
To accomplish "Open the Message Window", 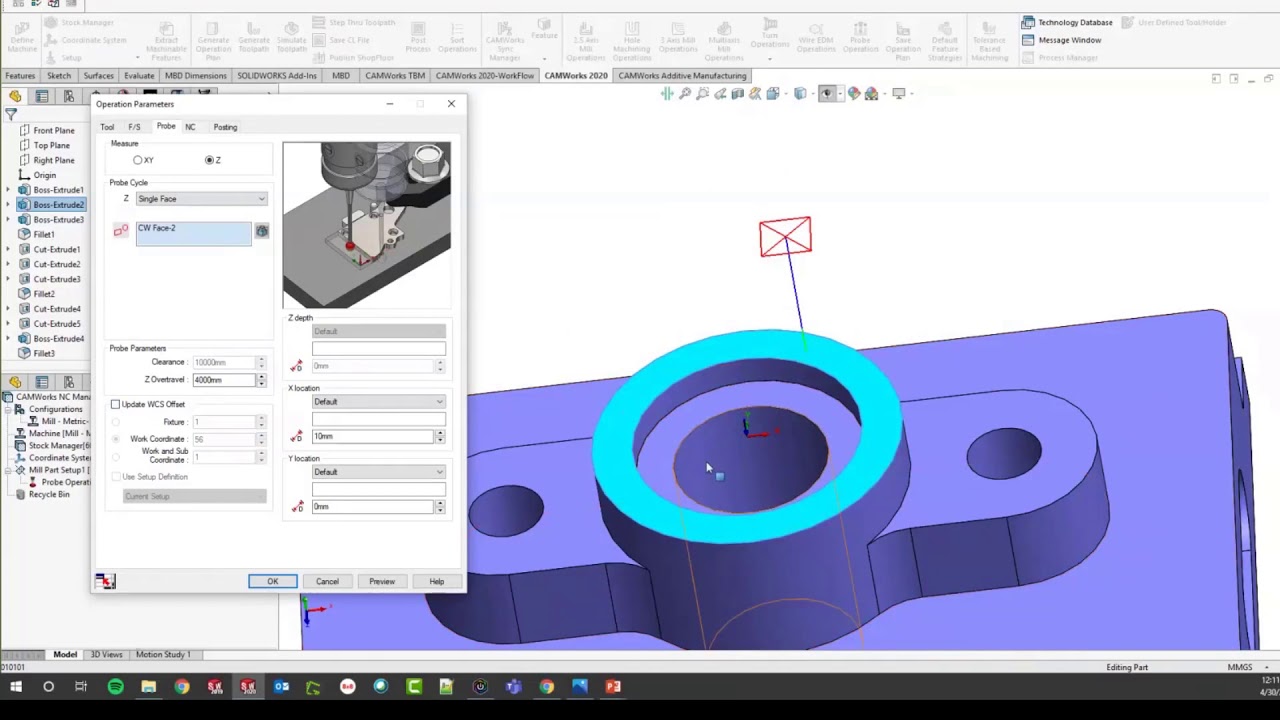I will 1061,40.
